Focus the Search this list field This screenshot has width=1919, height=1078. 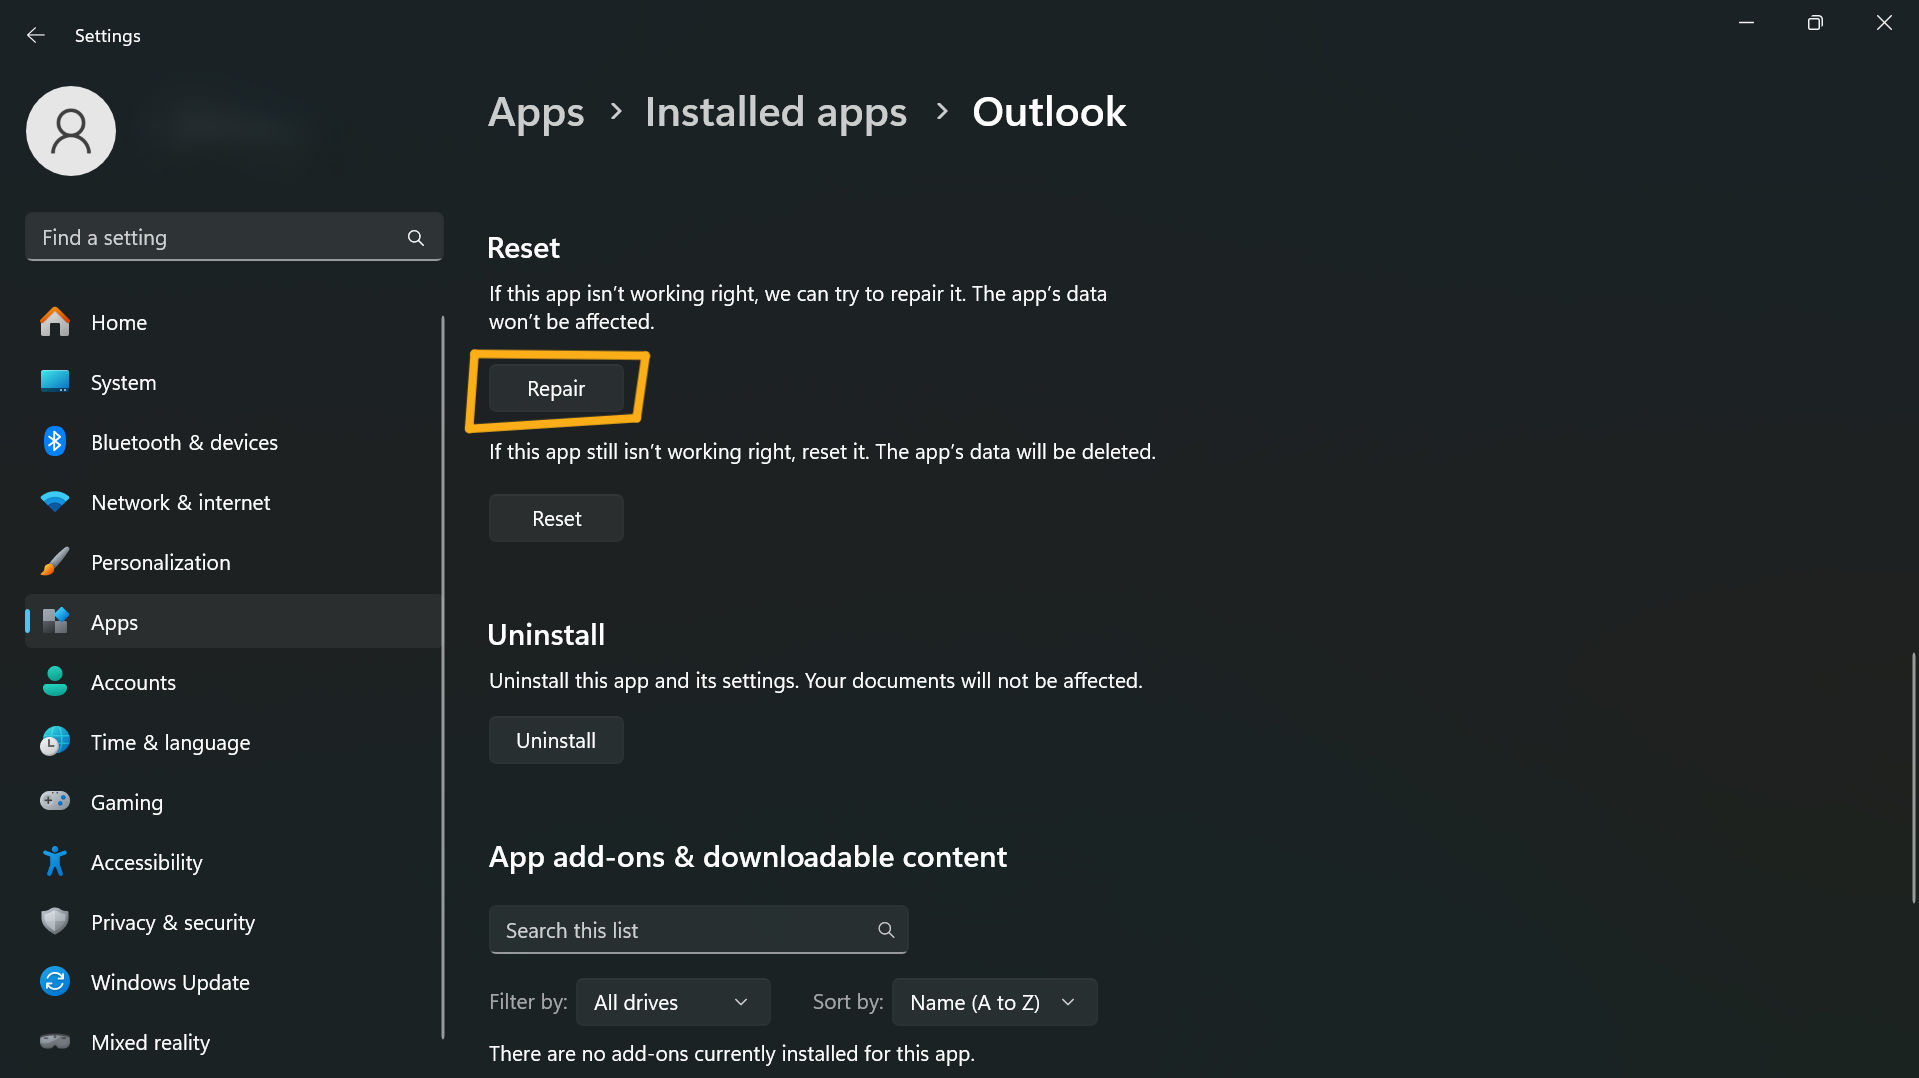click(x=698, y=930)
